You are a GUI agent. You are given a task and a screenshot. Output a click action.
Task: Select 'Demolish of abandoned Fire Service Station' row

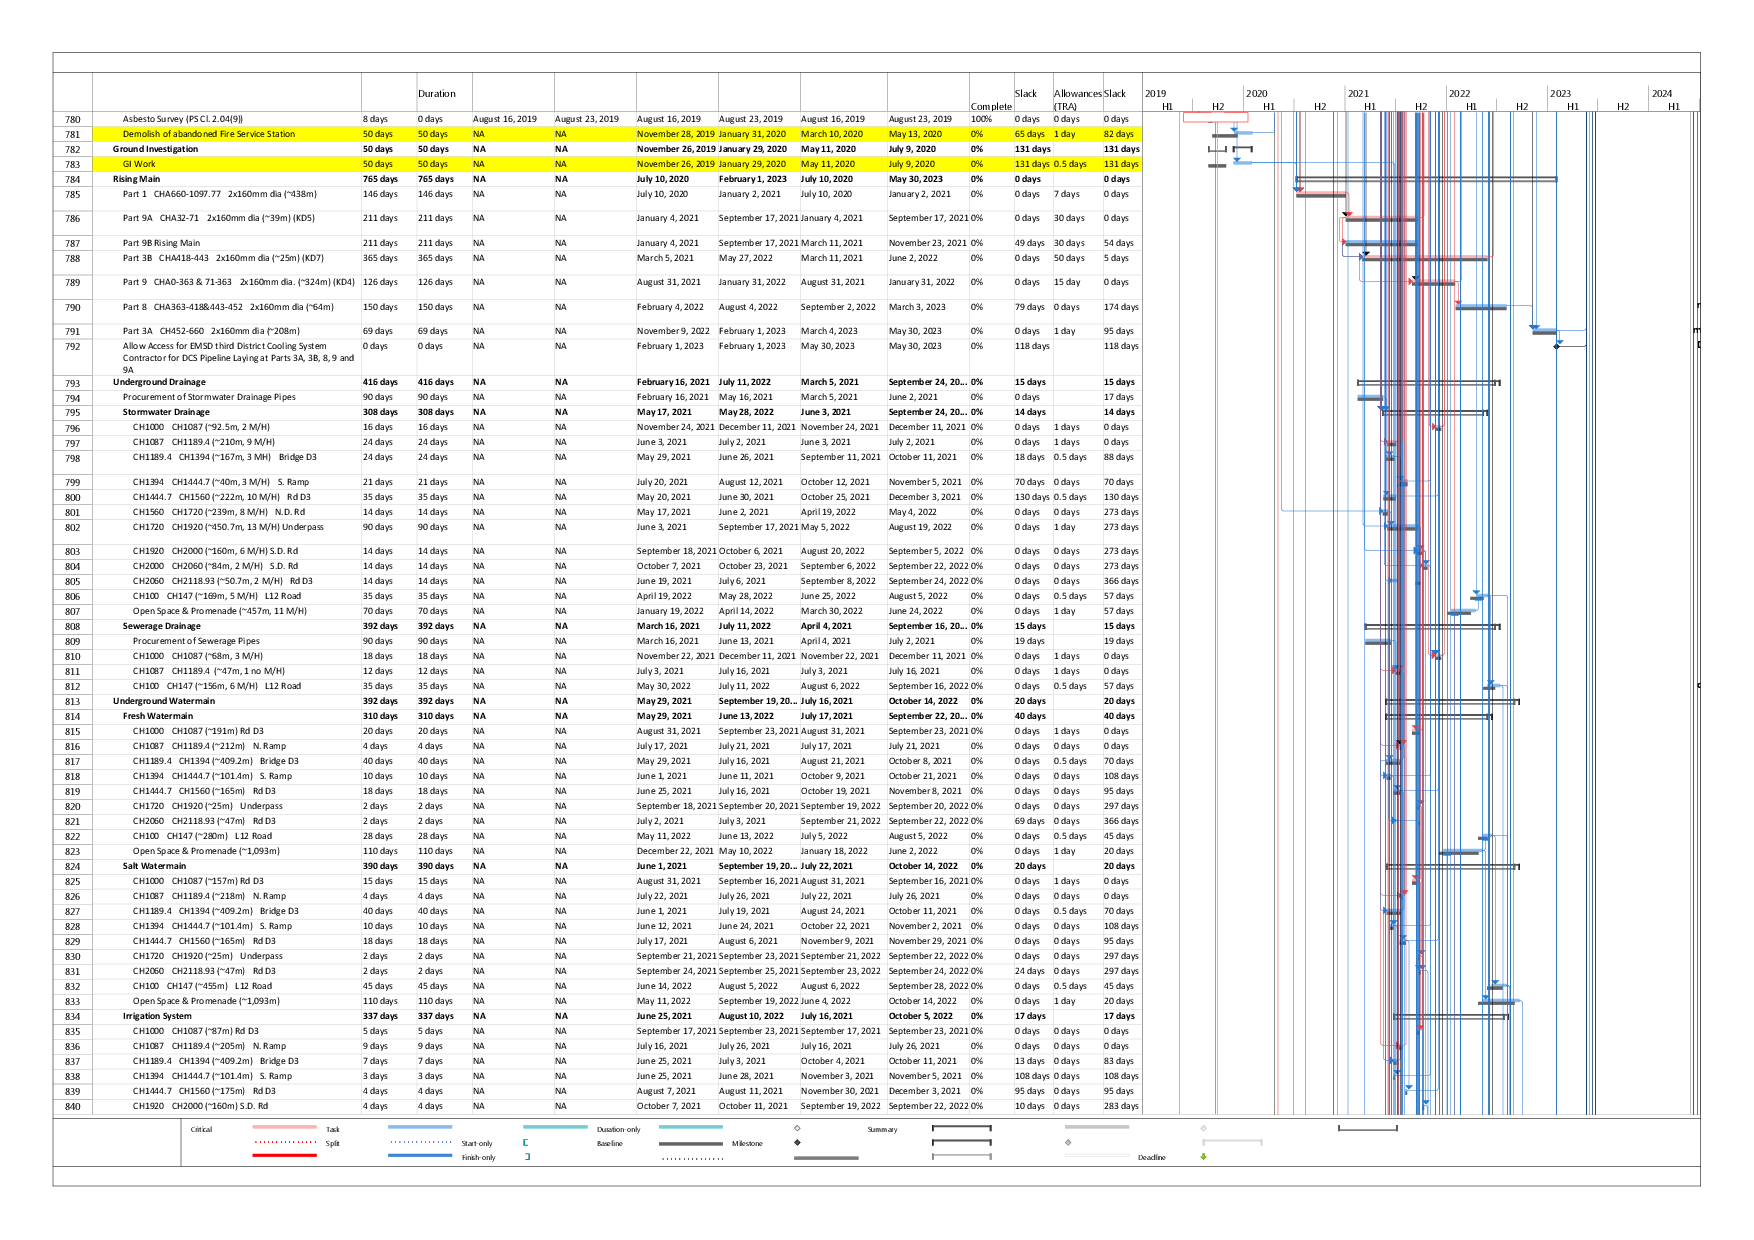pos(597,134)
